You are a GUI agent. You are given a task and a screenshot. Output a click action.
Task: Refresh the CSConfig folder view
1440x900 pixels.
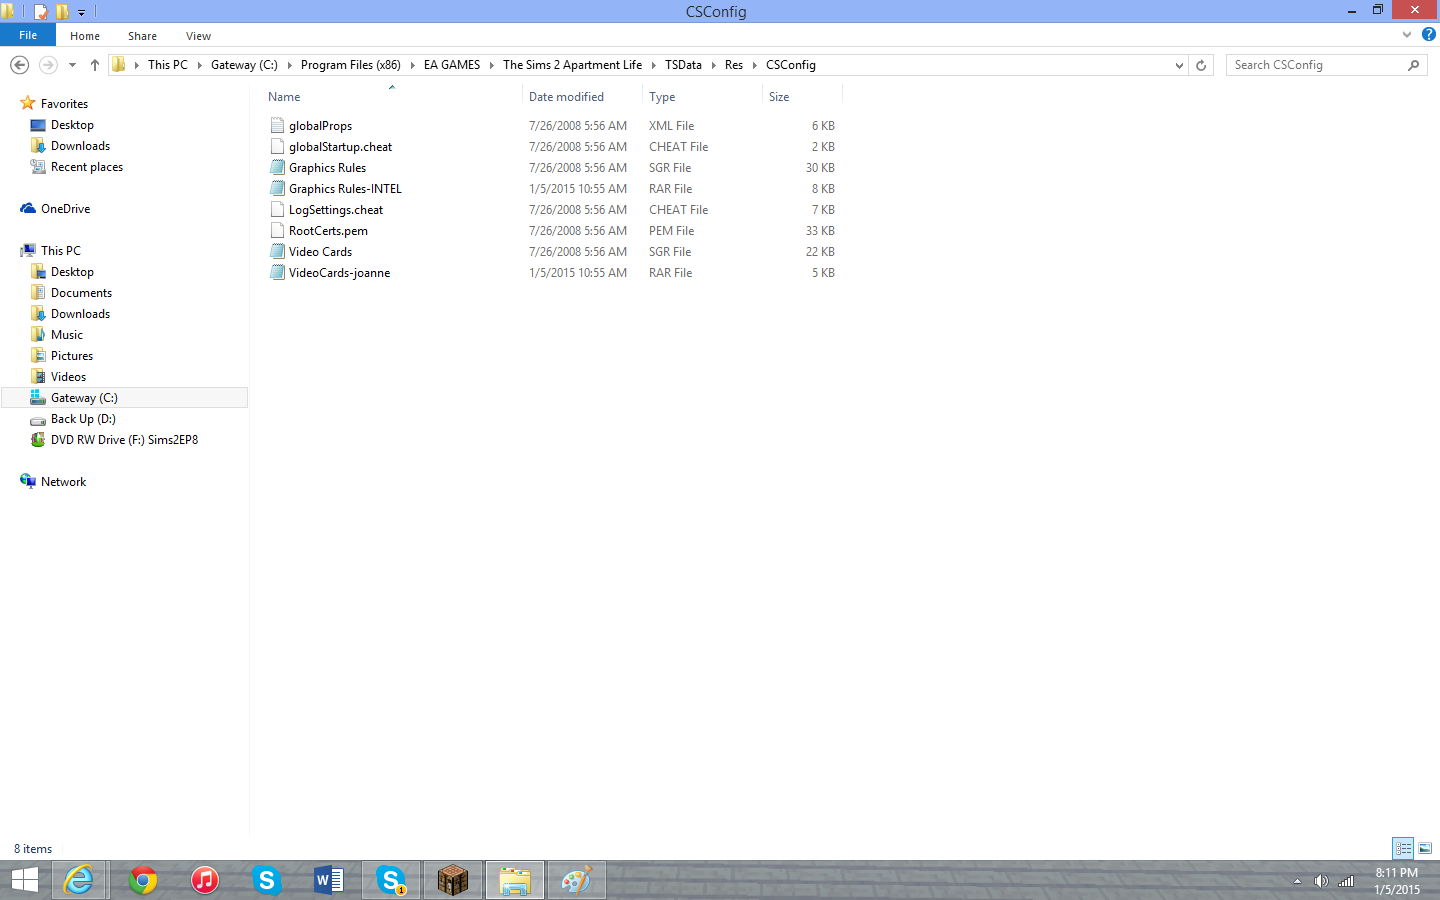point(1201,65)
